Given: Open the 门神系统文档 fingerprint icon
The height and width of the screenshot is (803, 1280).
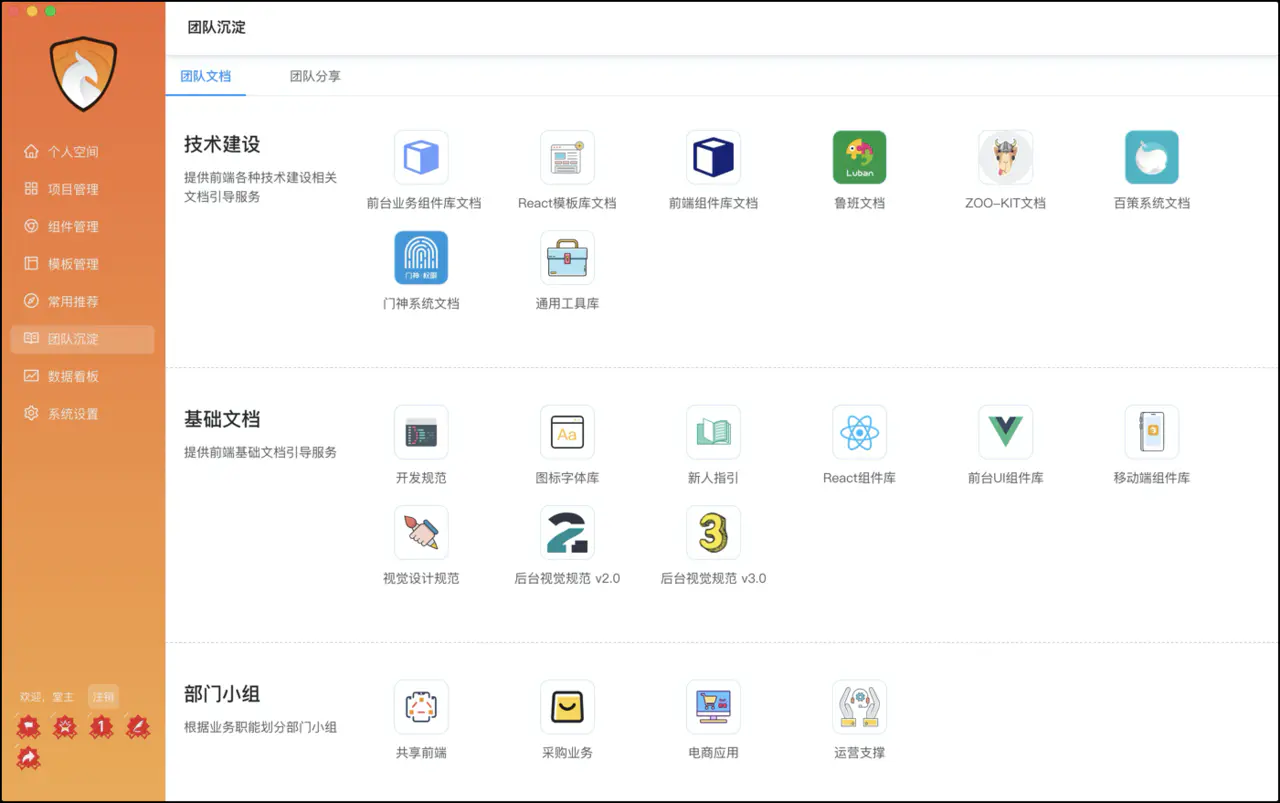Looking at the screenshot, I should [421, 258].
